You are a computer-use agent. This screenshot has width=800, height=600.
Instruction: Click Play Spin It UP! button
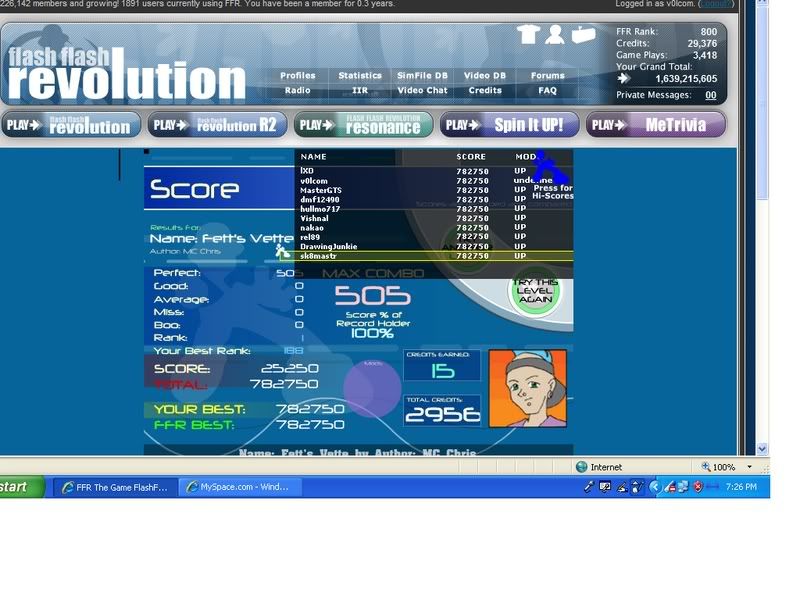pos(510,125)
